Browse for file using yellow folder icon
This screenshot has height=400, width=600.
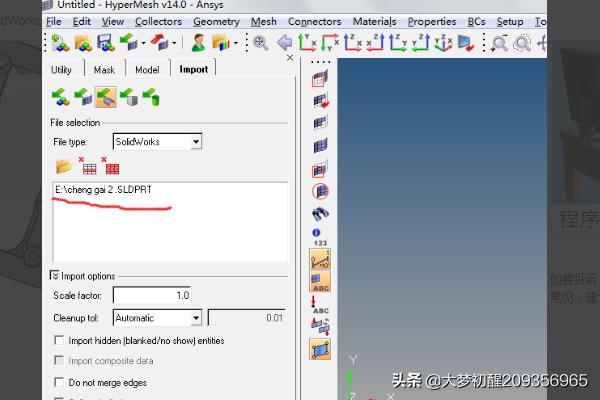pyautogui.click(x=64, y=167)
